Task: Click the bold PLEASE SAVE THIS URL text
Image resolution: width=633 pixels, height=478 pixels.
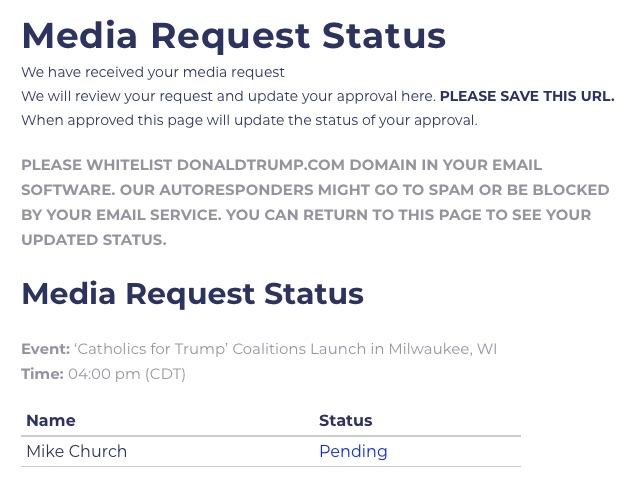Action: (x=527, y=97)
